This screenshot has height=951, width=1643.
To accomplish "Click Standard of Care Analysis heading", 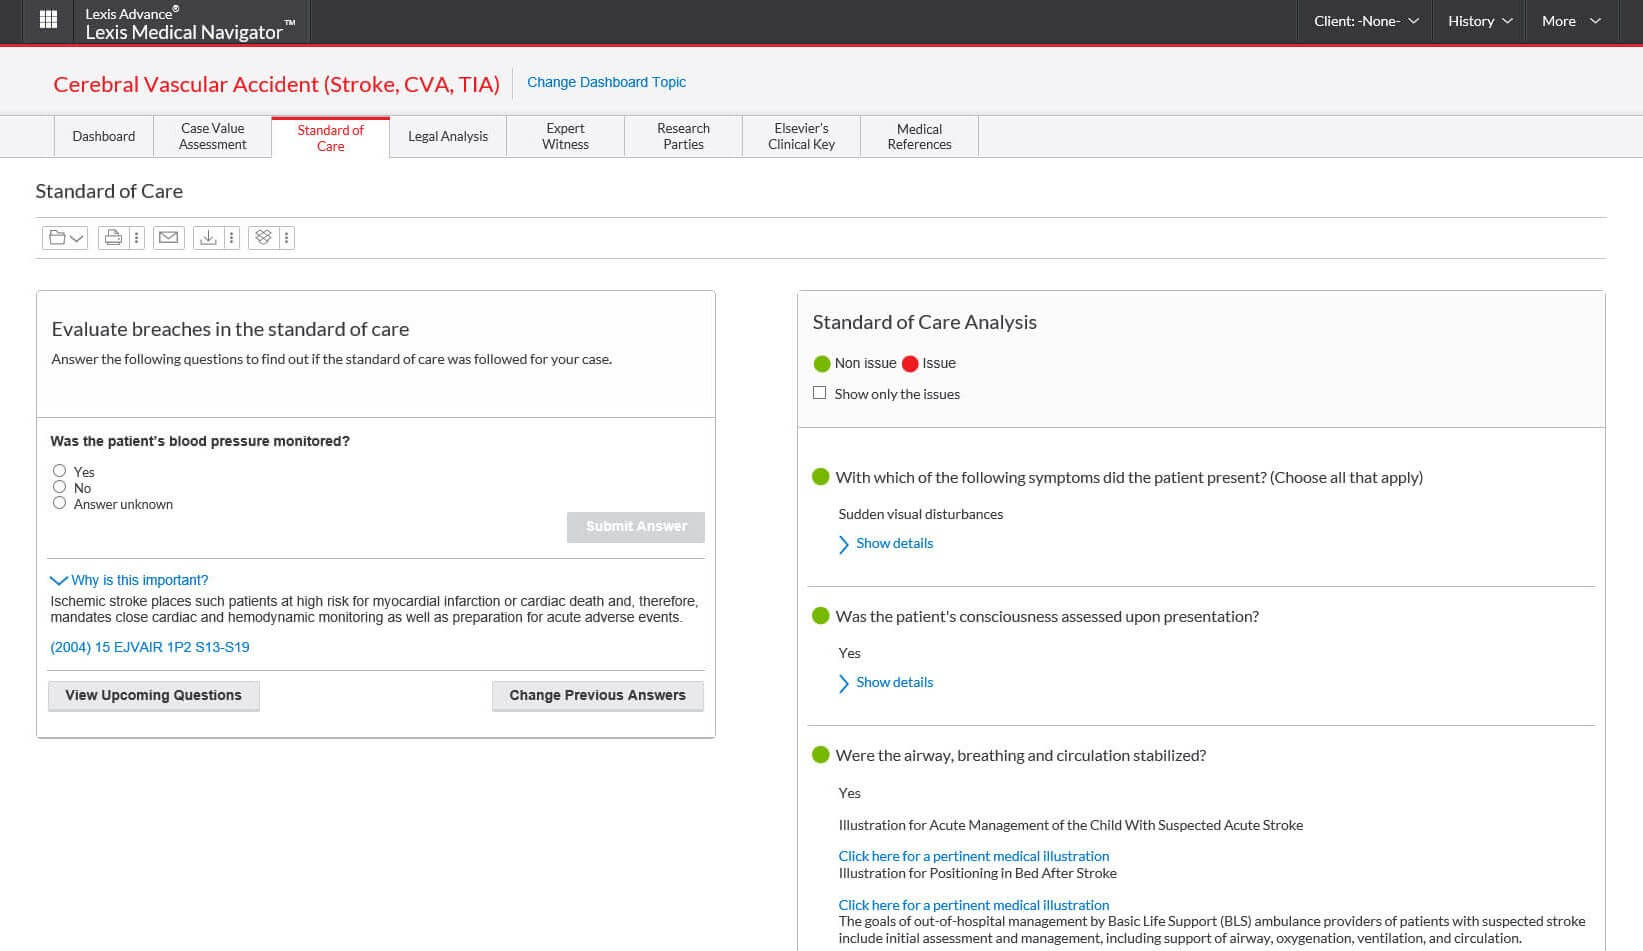I will [x=925, y=322].
